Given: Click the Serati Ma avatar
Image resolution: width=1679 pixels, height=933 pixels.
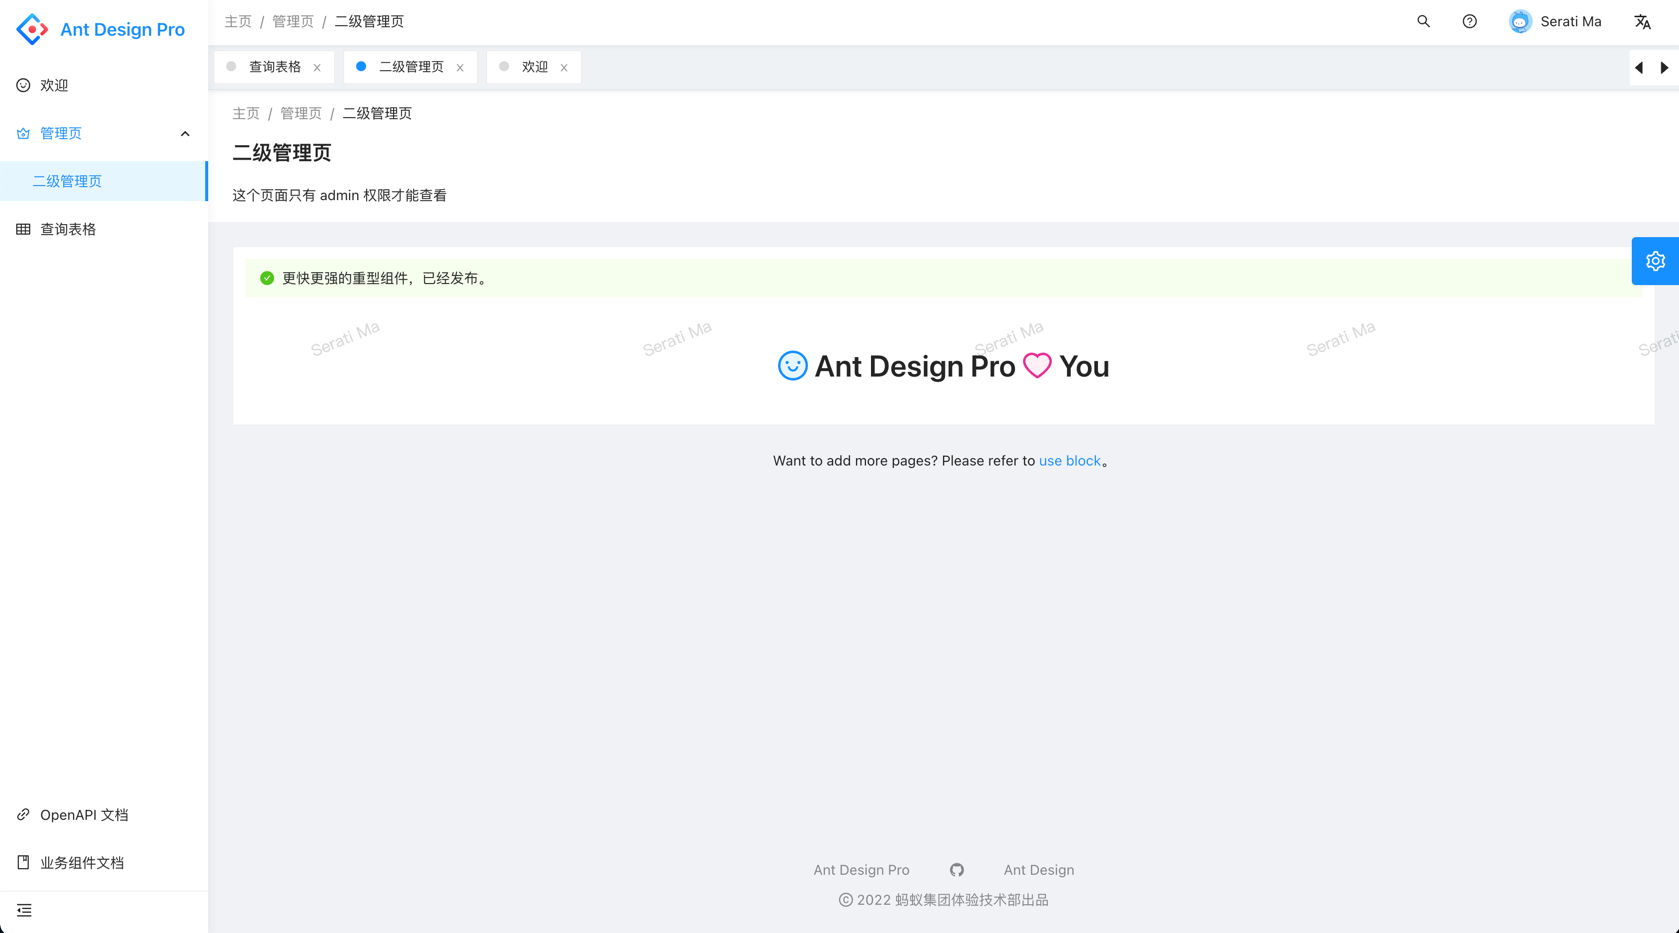Looking at the screenshot, I should pos(1520,21).
